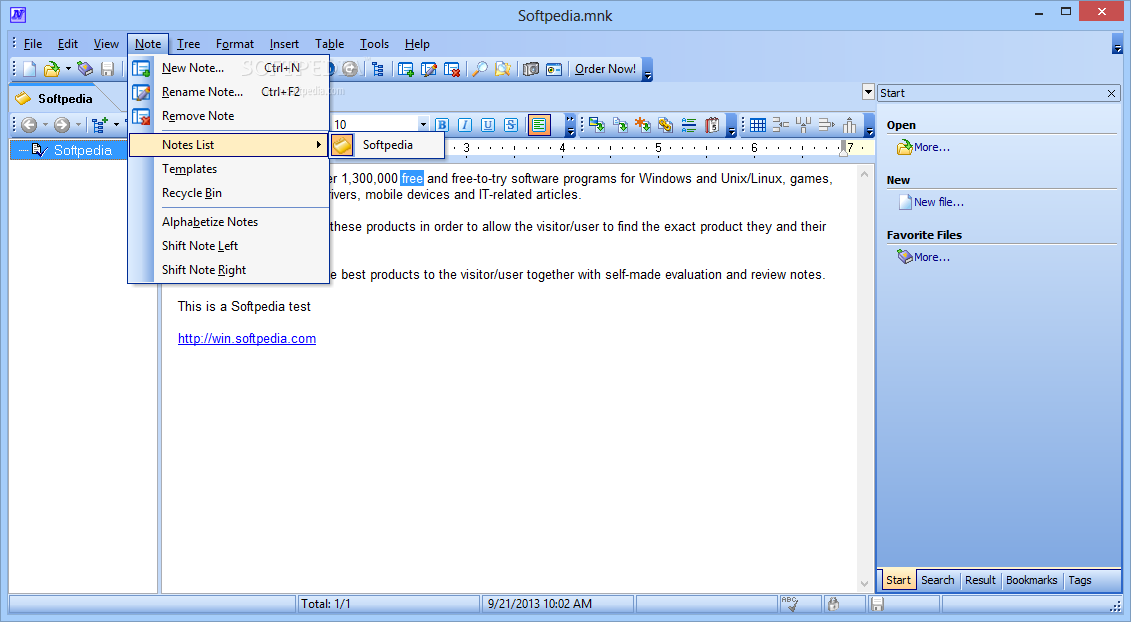Expand insert toolbar options arrow
The image size is (1131, 622).
(x=731, y=126)
